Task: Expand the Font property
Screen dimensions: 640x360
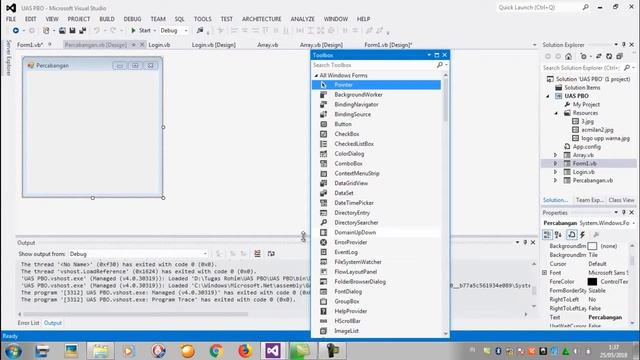Action: (544, 273)
